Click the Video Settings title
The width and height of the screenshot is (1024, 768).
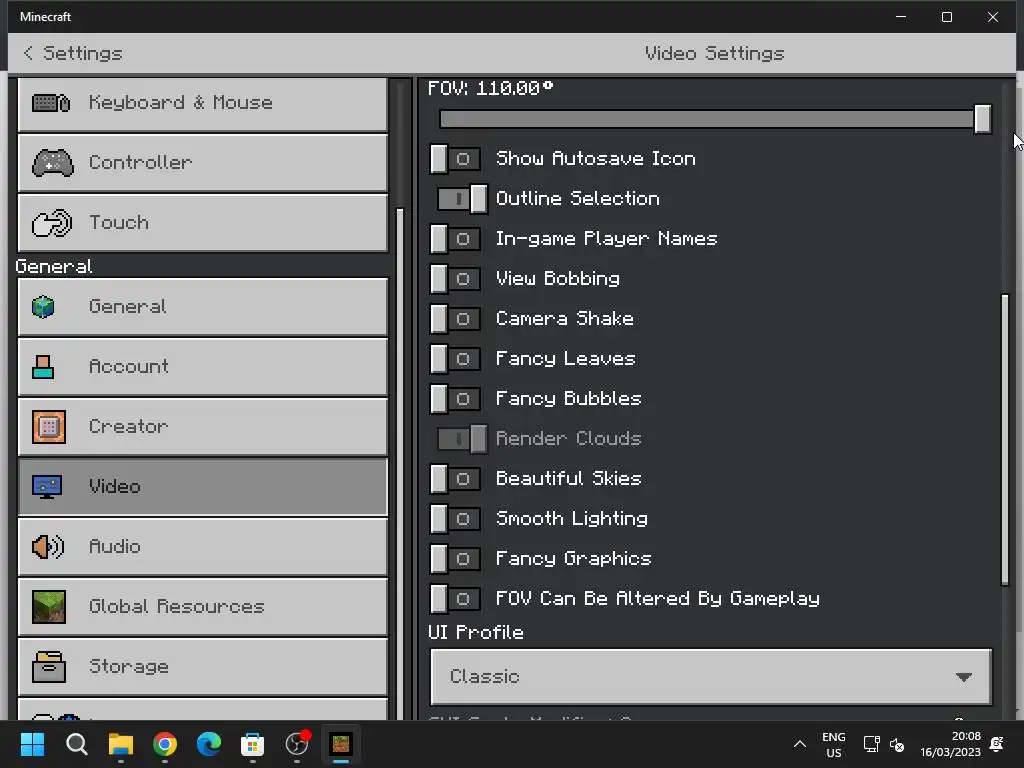[714, 53]
